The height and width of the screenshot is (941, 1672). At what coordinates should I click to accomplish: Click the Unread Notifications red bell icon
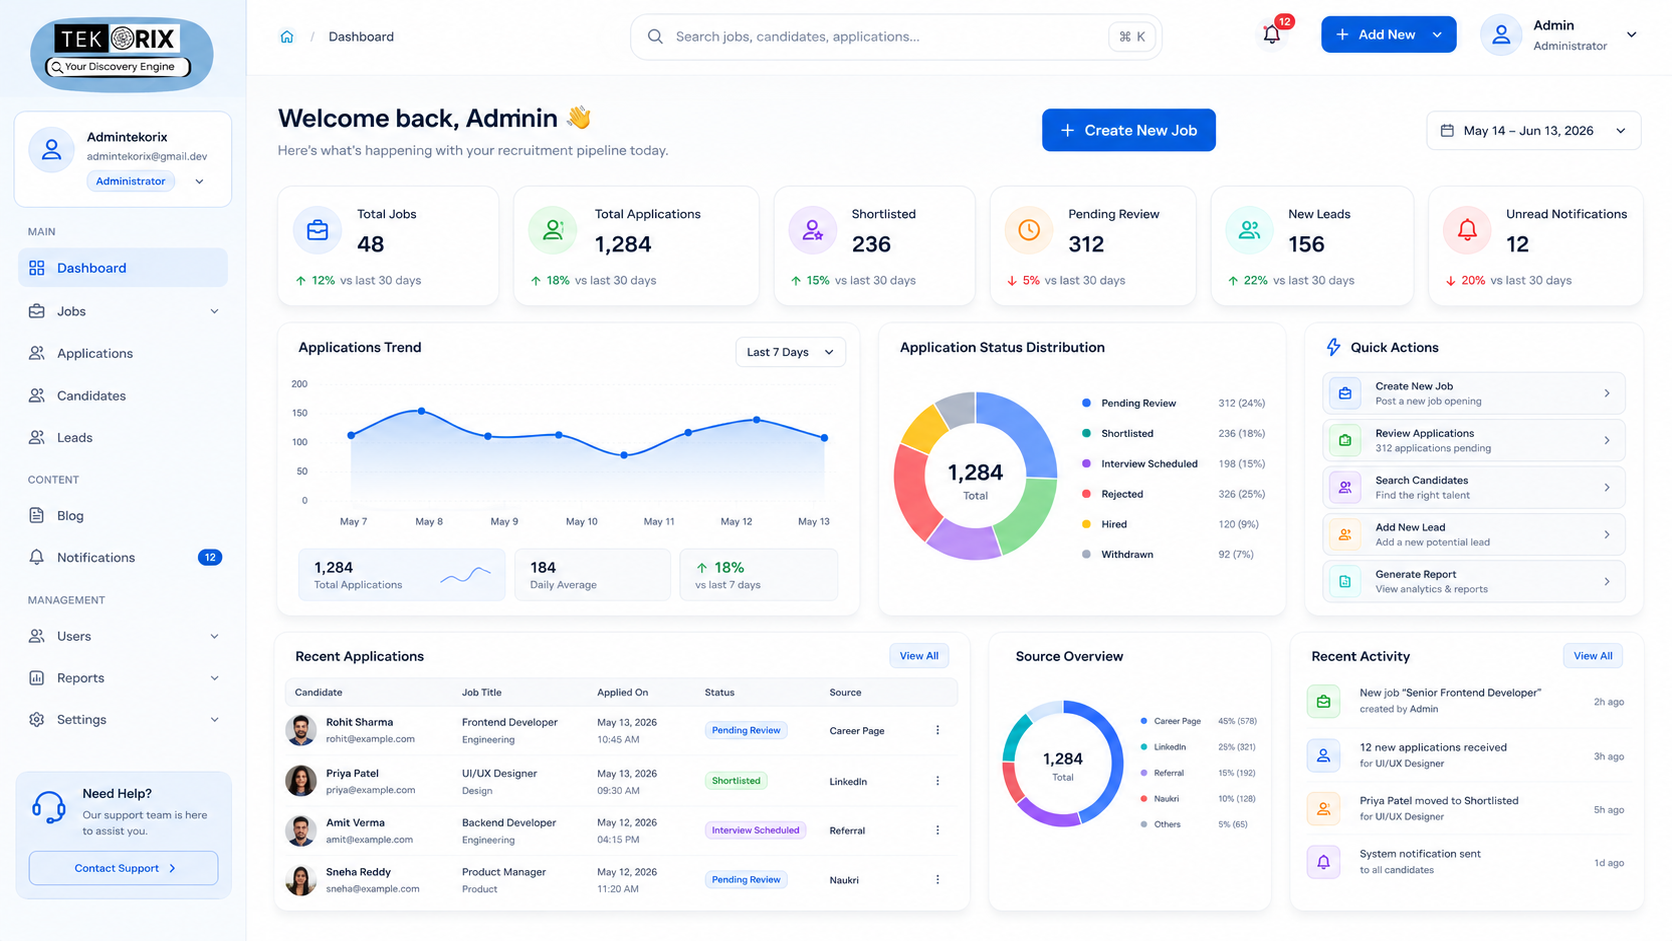coord(1467,230)
